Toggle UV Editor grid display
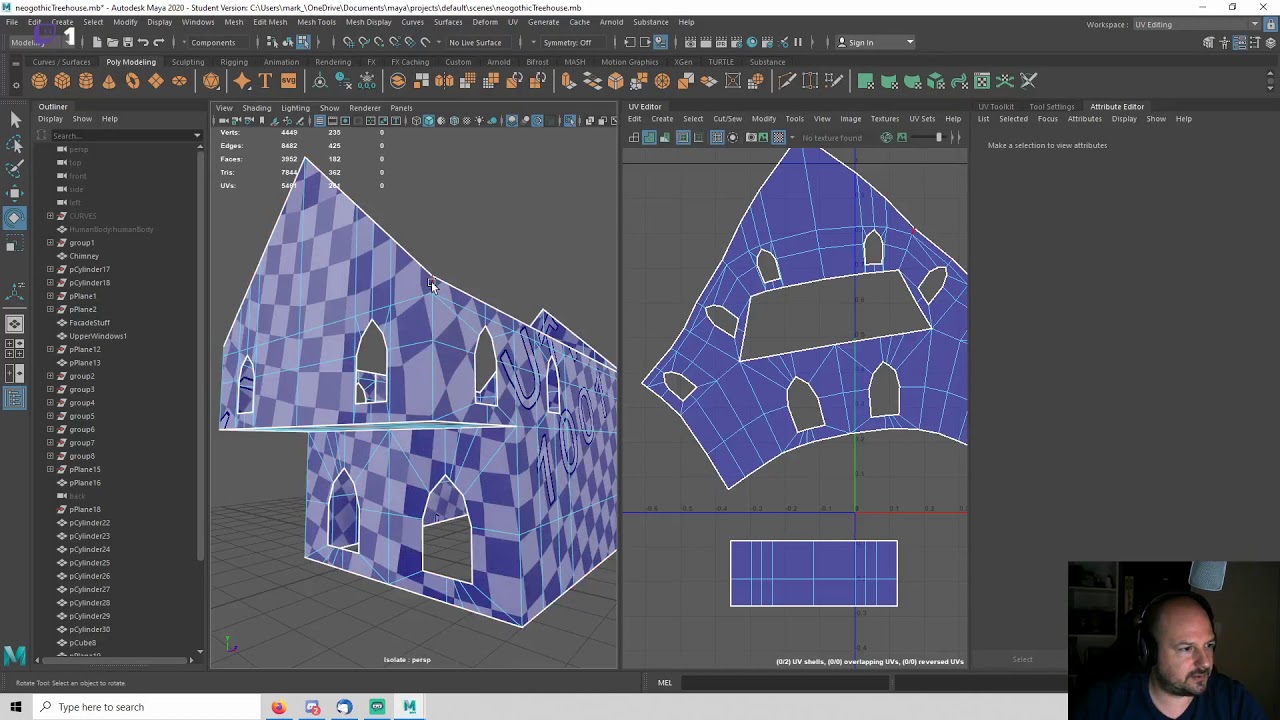This screenshot has width=1280, height=720. [716, 137]
